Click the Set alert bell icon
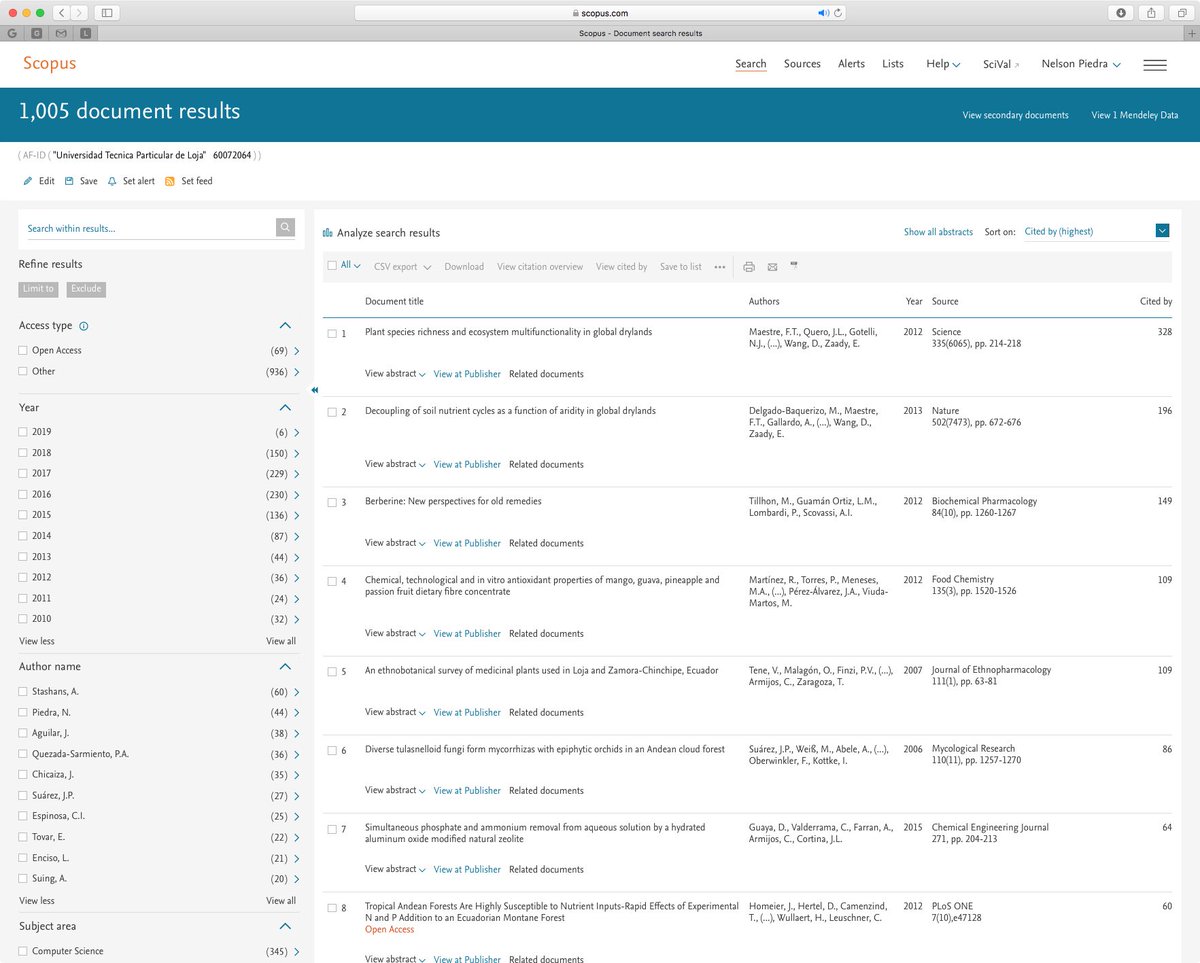This screenshot has width=1200, height=963. pyautogui.click(x=112, y=181)
